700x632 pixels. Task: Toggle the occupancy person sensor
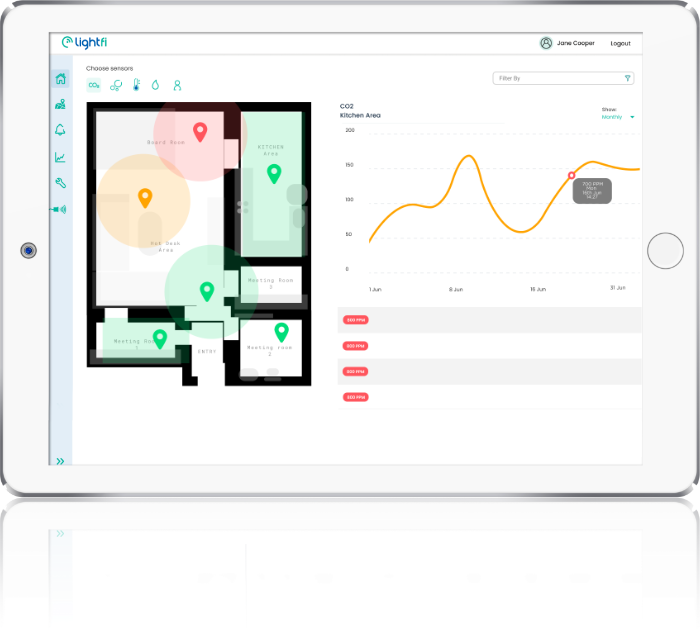pos(177,86)
